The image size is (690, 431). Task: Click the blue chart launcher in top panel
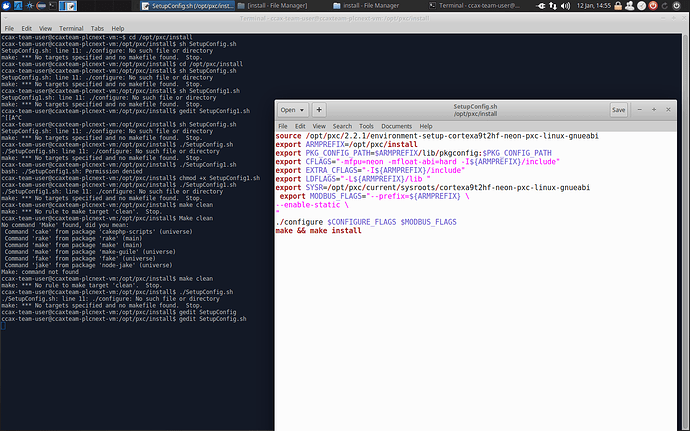point(18,6)
